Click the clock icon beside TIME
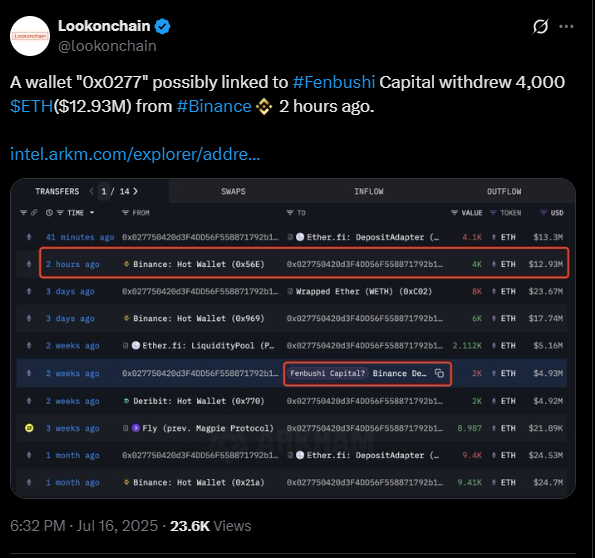595x558 pixels. (x=49, y=213)
